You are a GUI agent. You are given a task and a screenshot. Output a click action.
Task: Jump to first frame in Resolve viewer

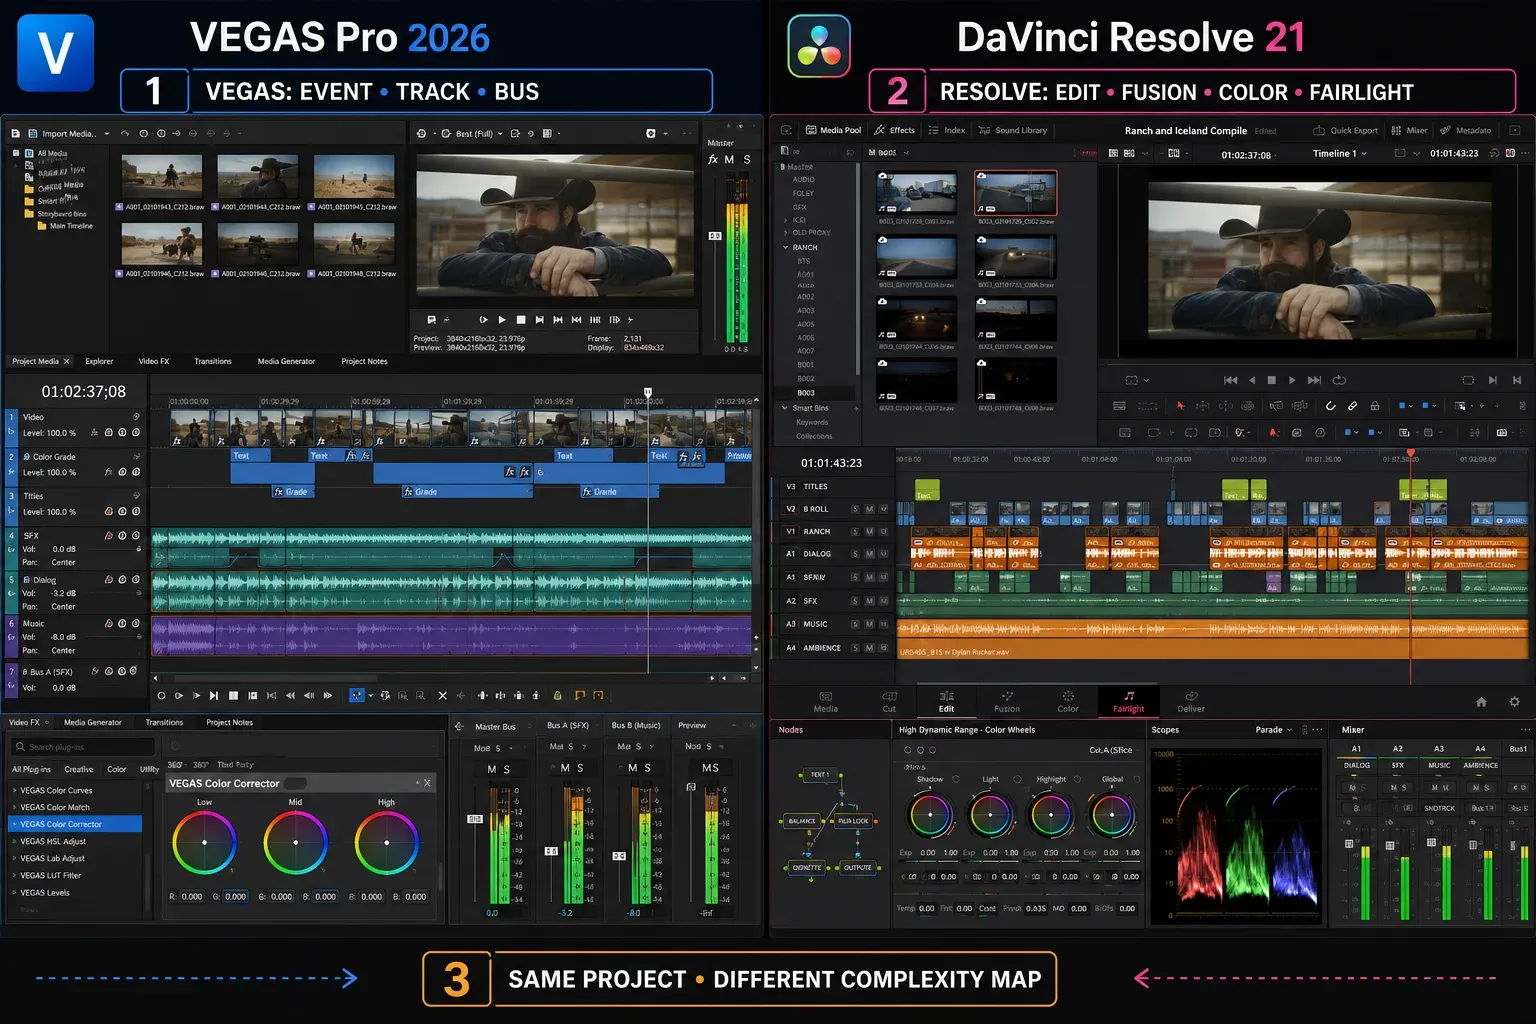point(1230,380)
